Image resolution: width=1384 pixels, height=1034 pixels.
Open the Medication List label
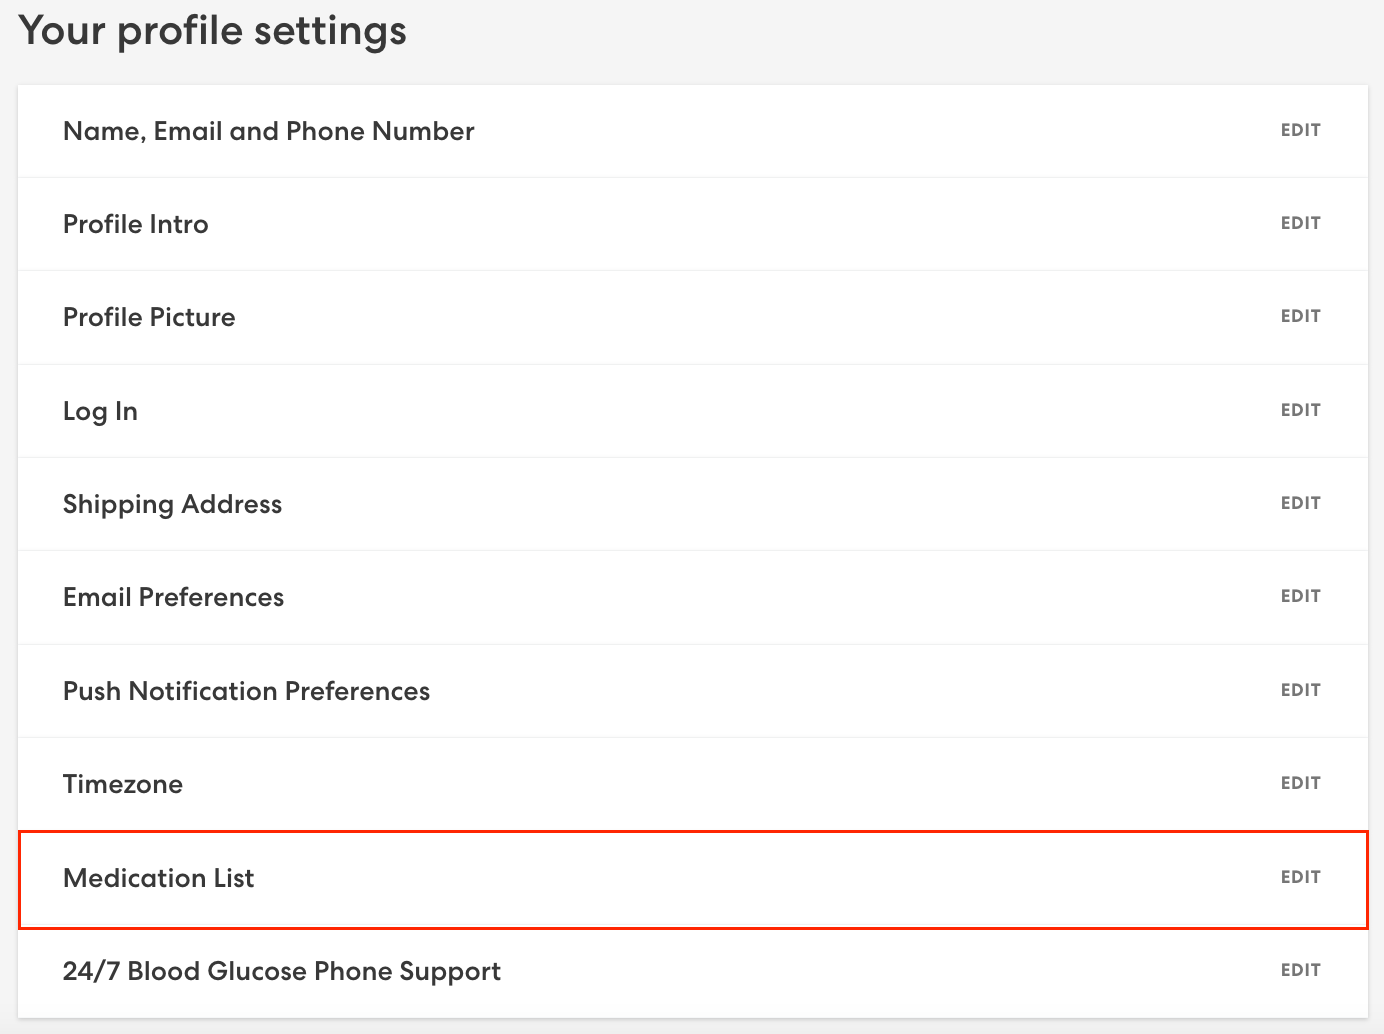coord(158,878)
